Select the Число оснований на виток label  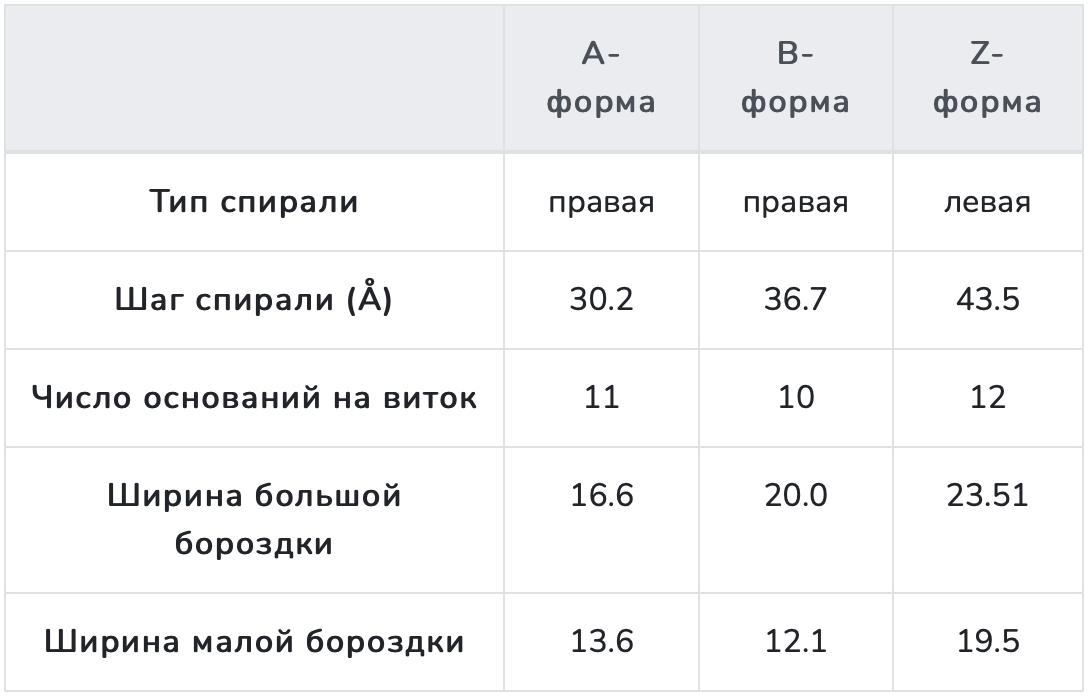(x=254, y=398)
